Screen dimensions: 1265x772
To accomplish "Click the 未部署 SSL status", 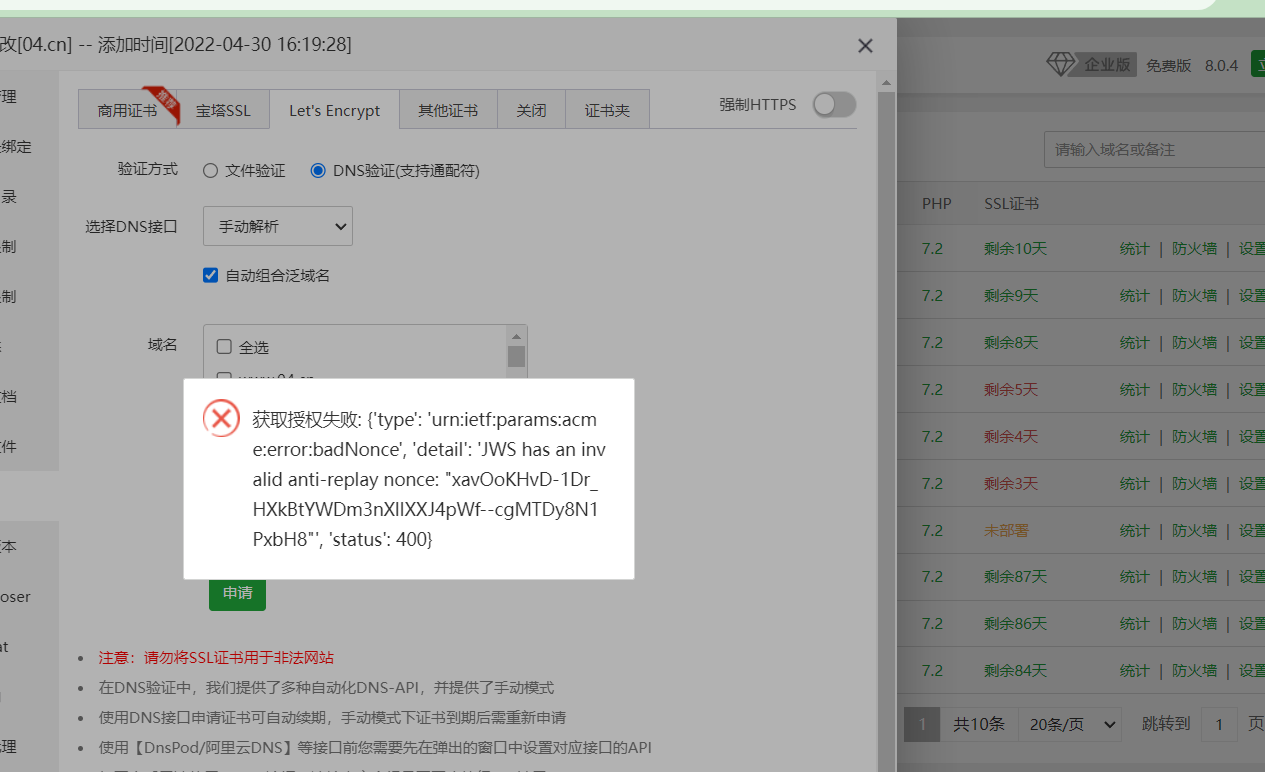I will click(1006, 530).
